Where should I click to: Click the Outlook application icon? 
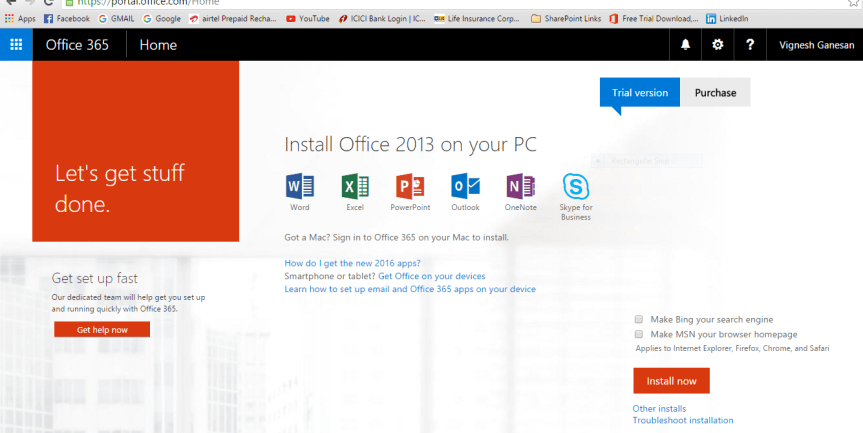(465, 187)
